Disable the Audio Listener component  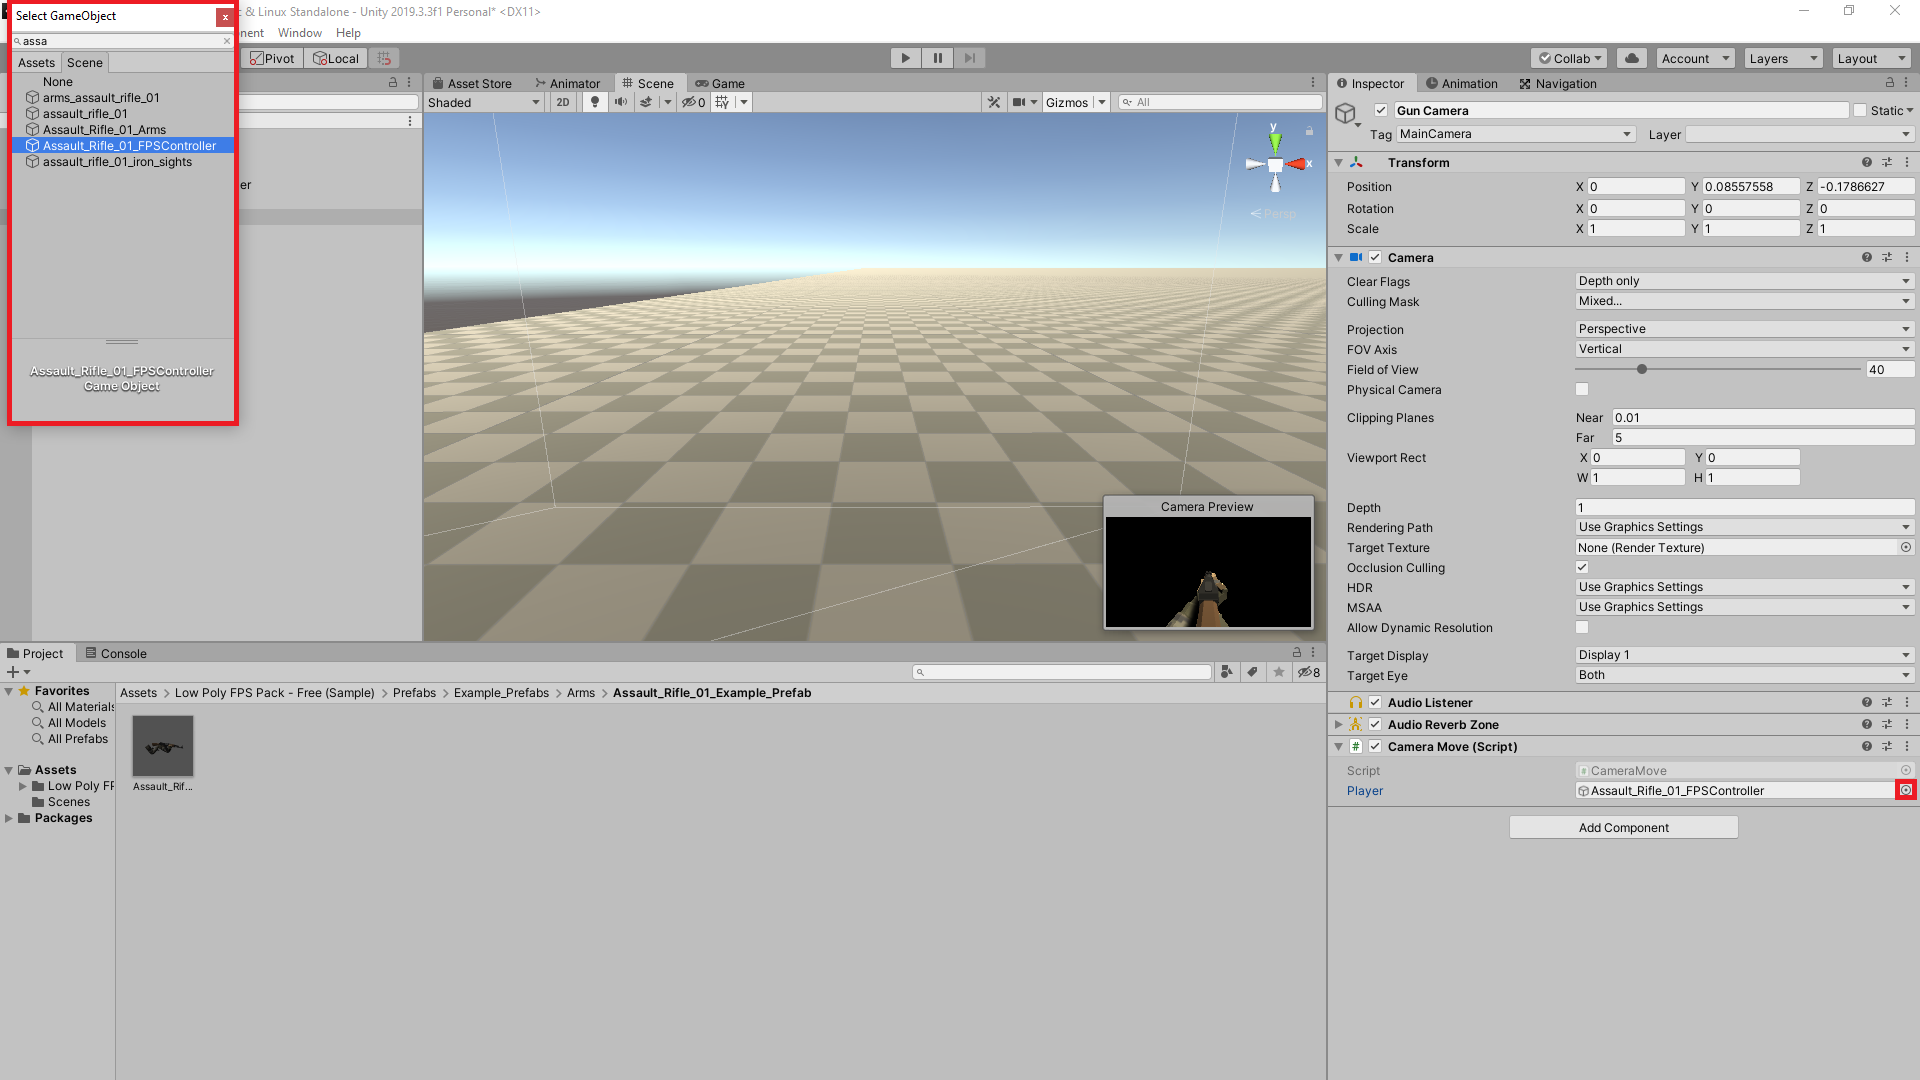coord(1375,702)
